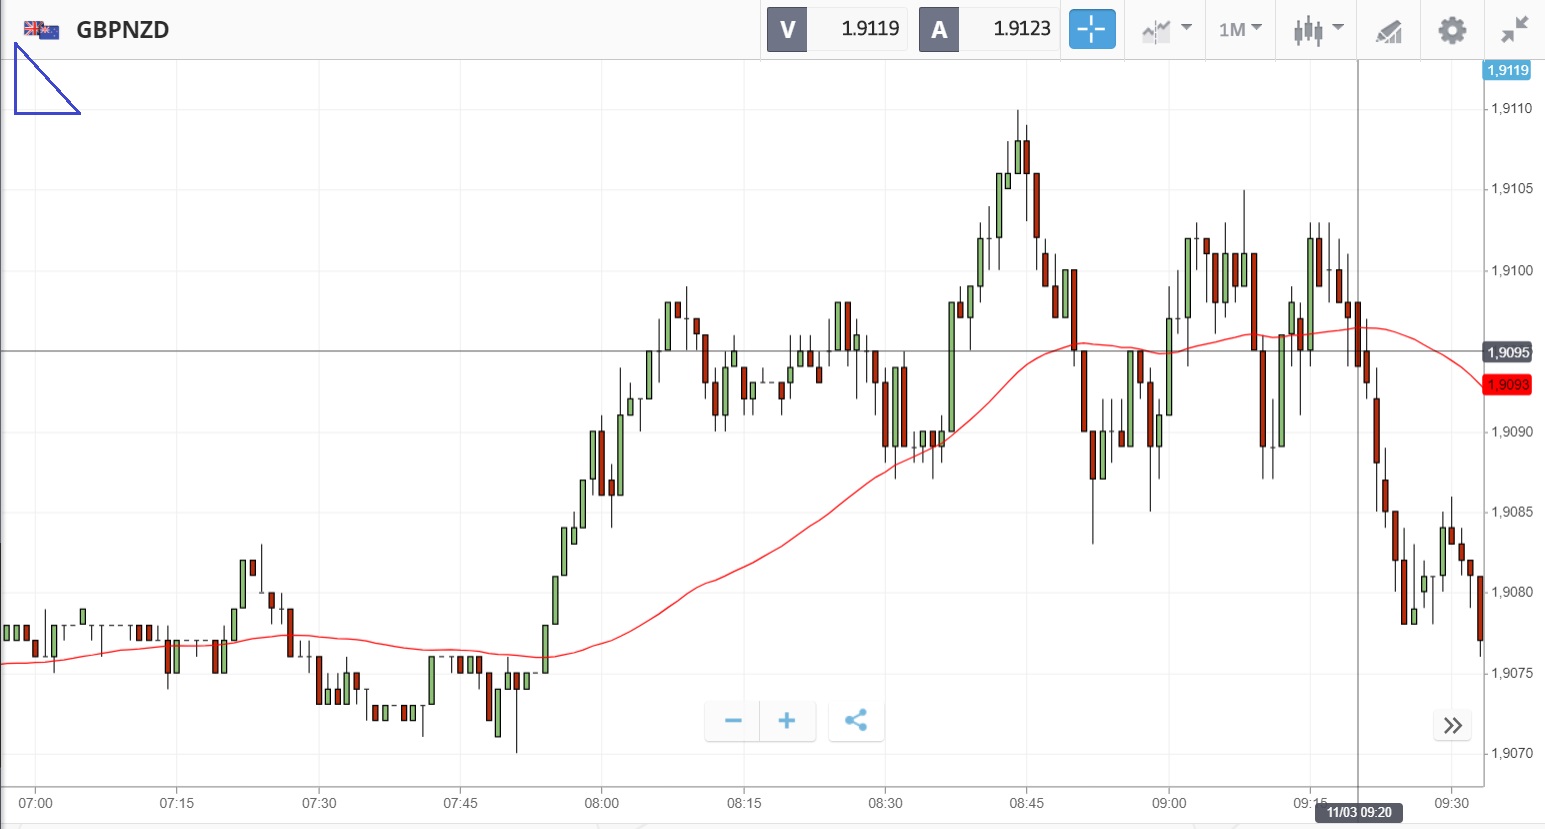
Task: Open chart settings gear
Action: tap(1452, 30)
